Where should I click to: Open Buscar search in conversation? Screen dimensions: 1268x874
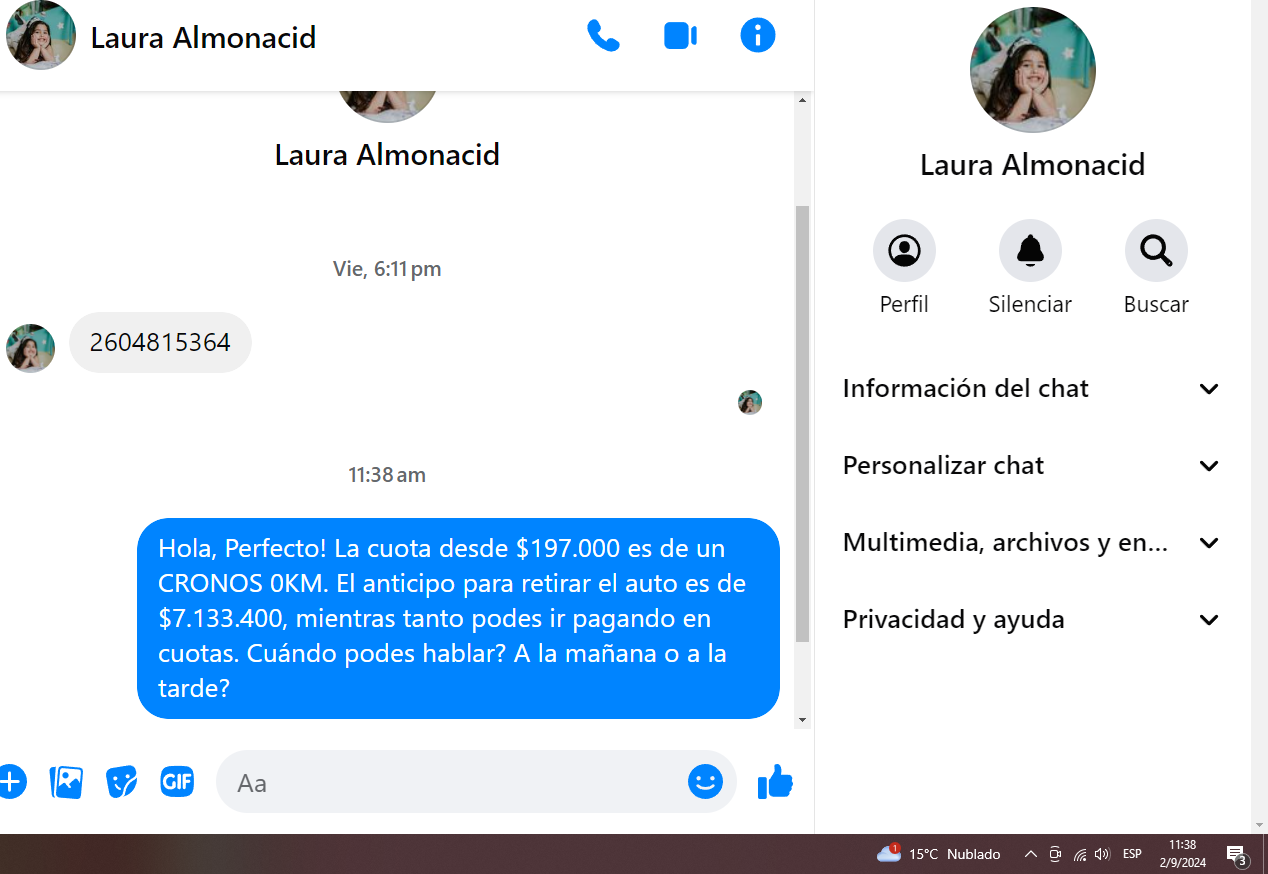[x=1156, y=250]
